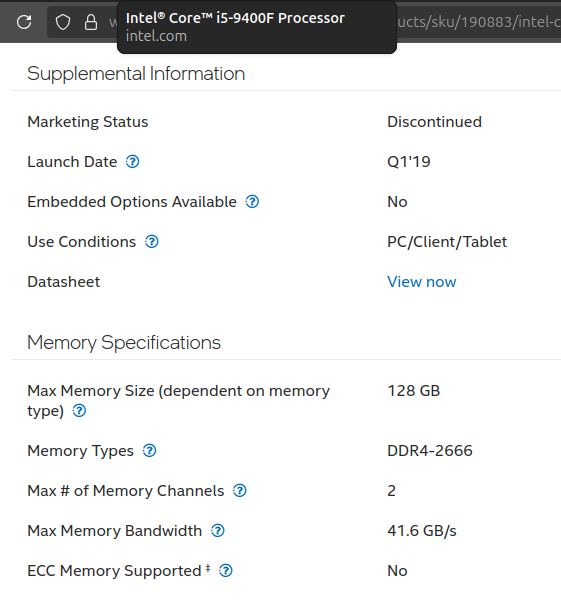Screen dimensions: 561x604
Task: Open help icon beside Use Conditions
Action: (x=151, y=242)
